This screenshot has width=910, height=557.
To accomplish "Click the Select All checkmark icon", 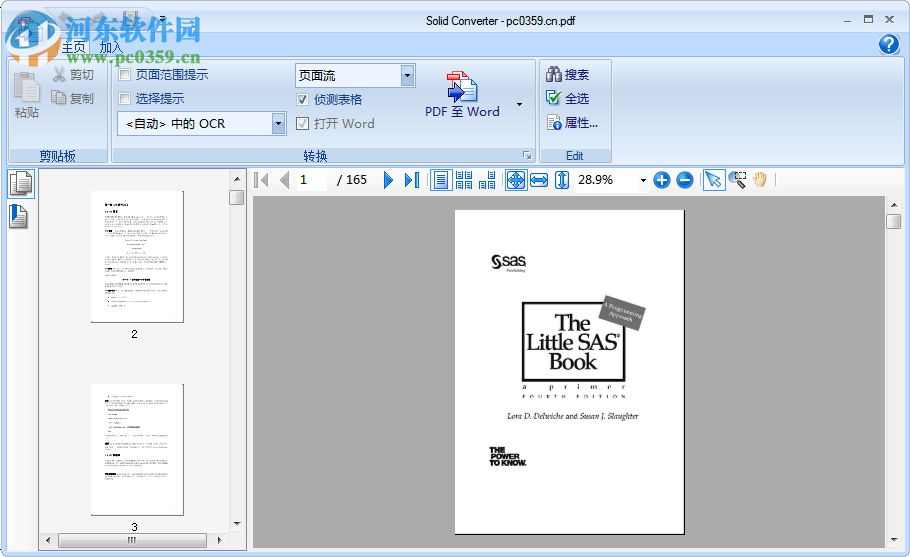I will (554, 97).
